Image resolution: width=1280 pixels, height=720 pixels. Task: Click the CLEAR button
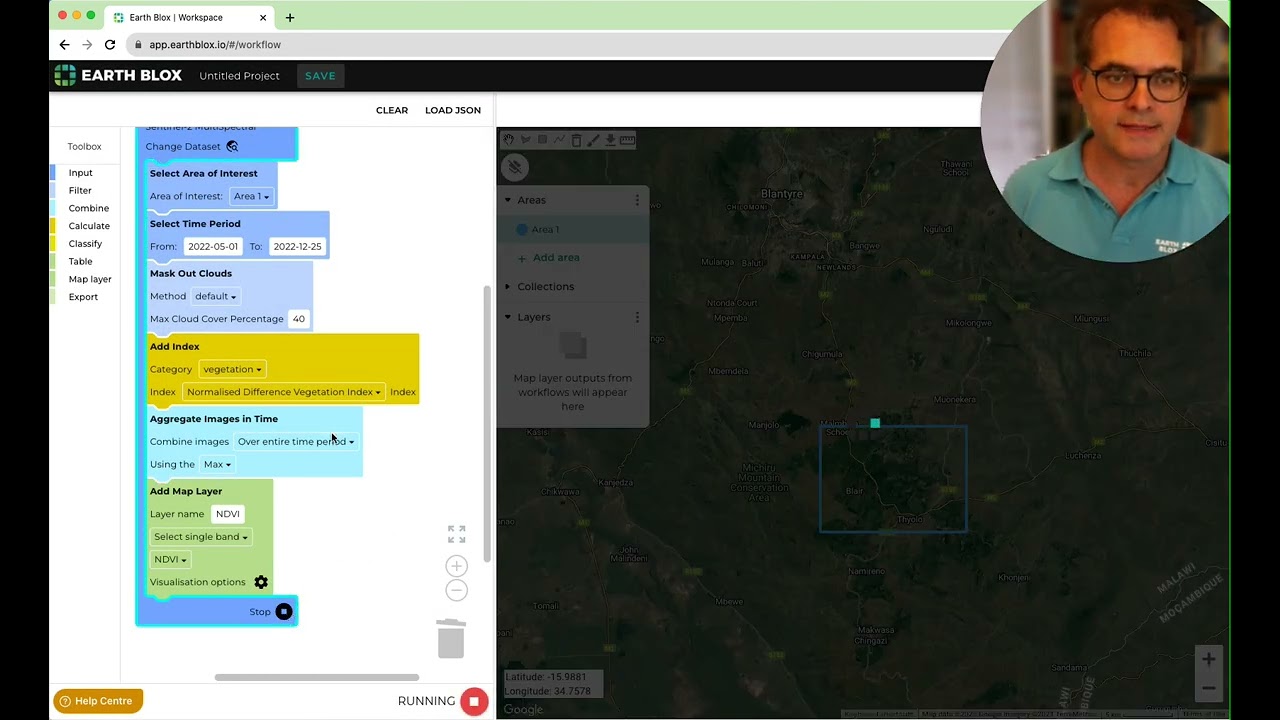pyautogui.click(x=392, y=110)
